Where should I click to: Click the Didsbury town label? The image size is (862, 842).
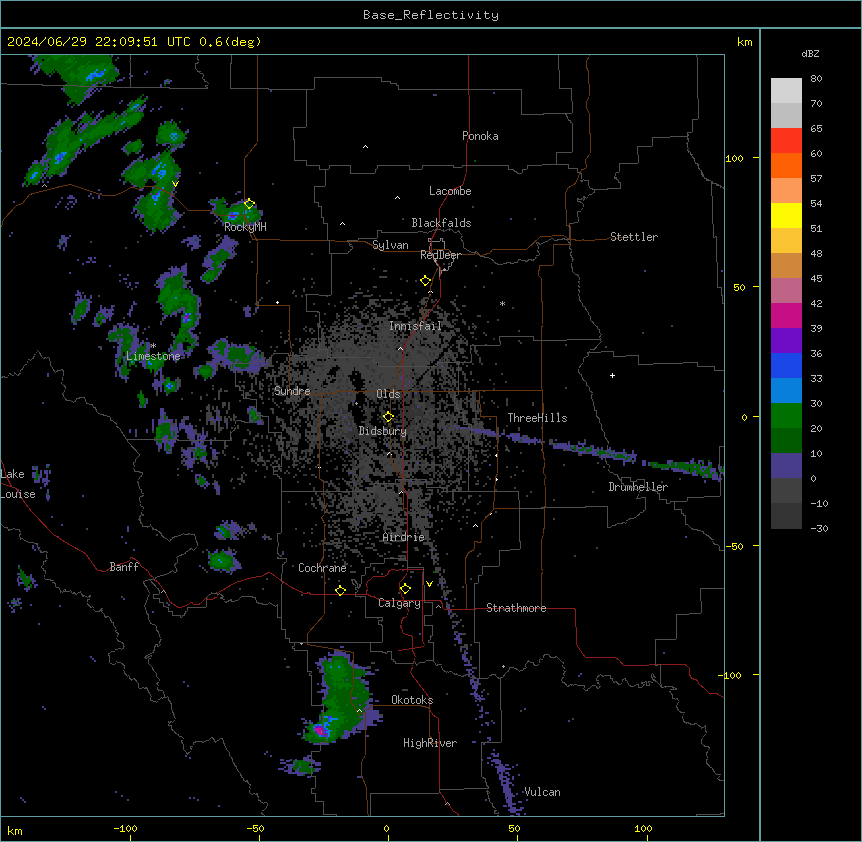point(383,431)
